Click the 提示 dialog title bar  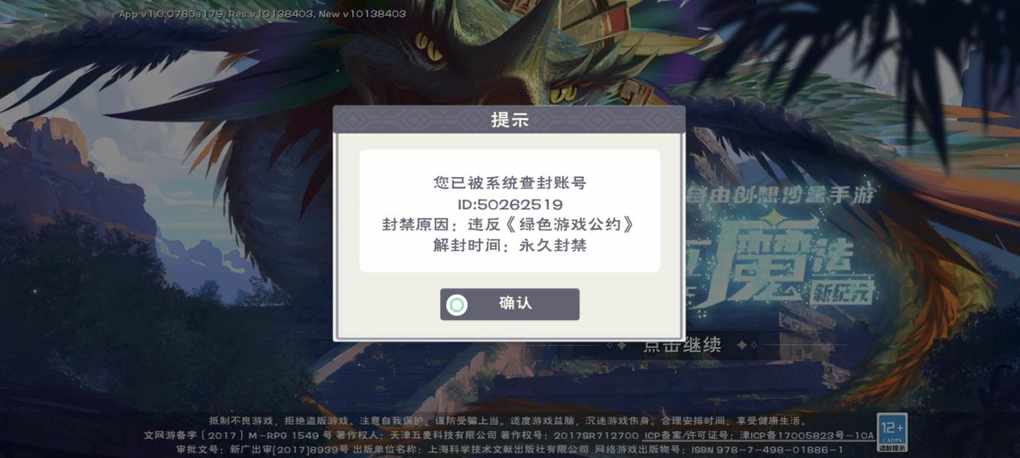(509, 120)
